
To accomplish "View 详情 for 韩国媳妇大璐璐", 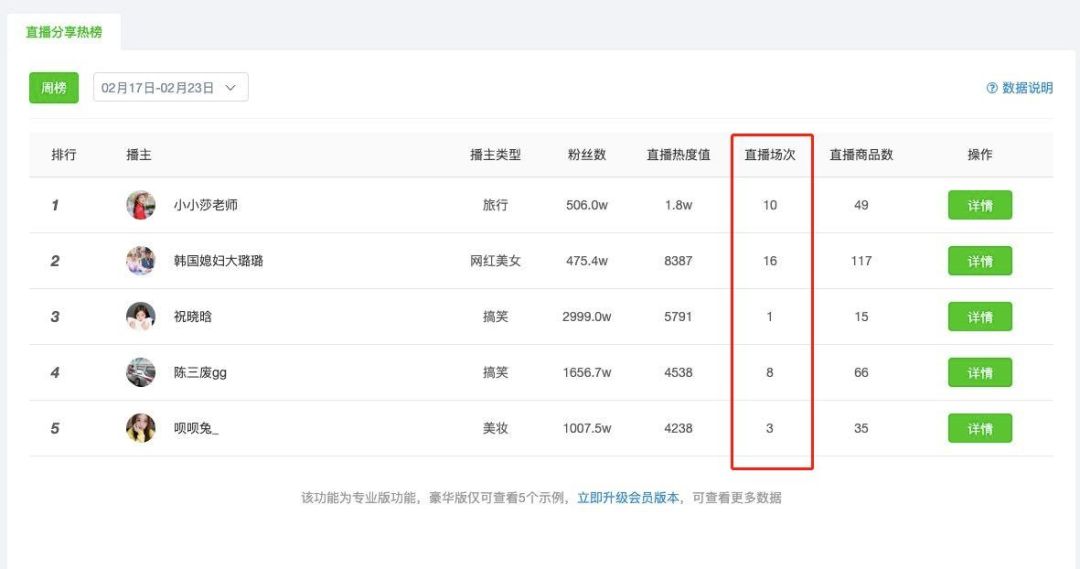I will tap(980, 261).
